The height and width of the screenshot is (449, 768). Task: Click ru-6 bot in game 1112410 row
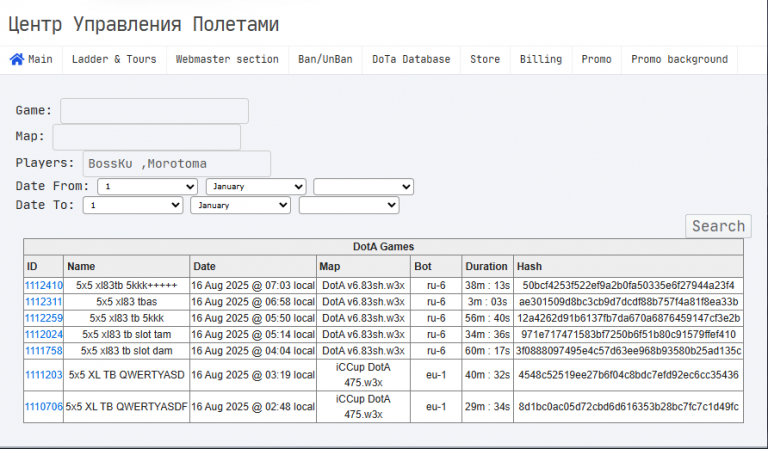(436, 285)
